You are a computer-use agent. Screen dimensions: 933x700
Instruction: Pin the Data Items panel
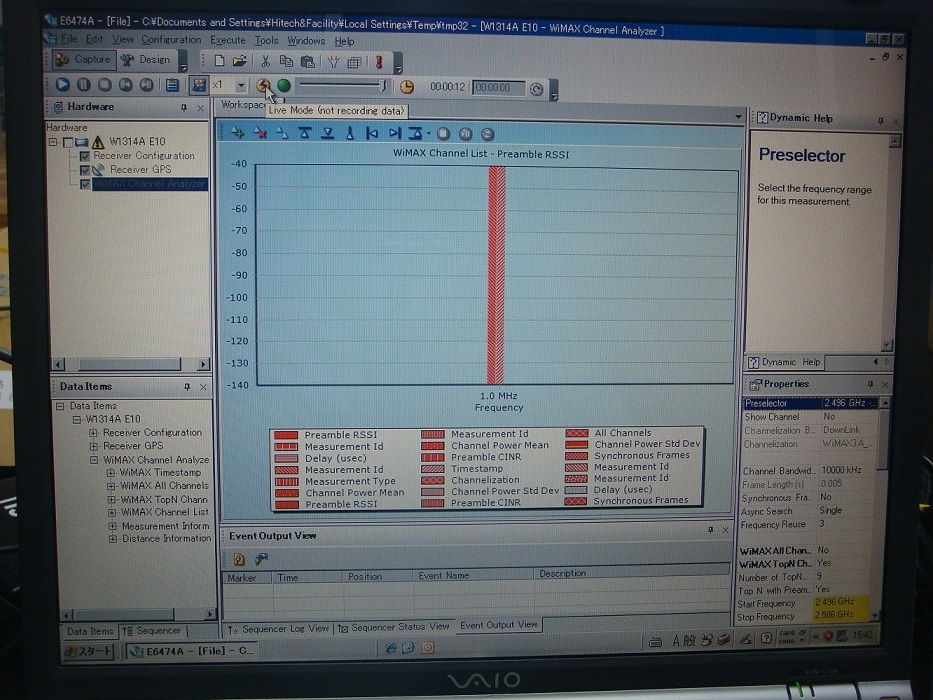point(187,387)
